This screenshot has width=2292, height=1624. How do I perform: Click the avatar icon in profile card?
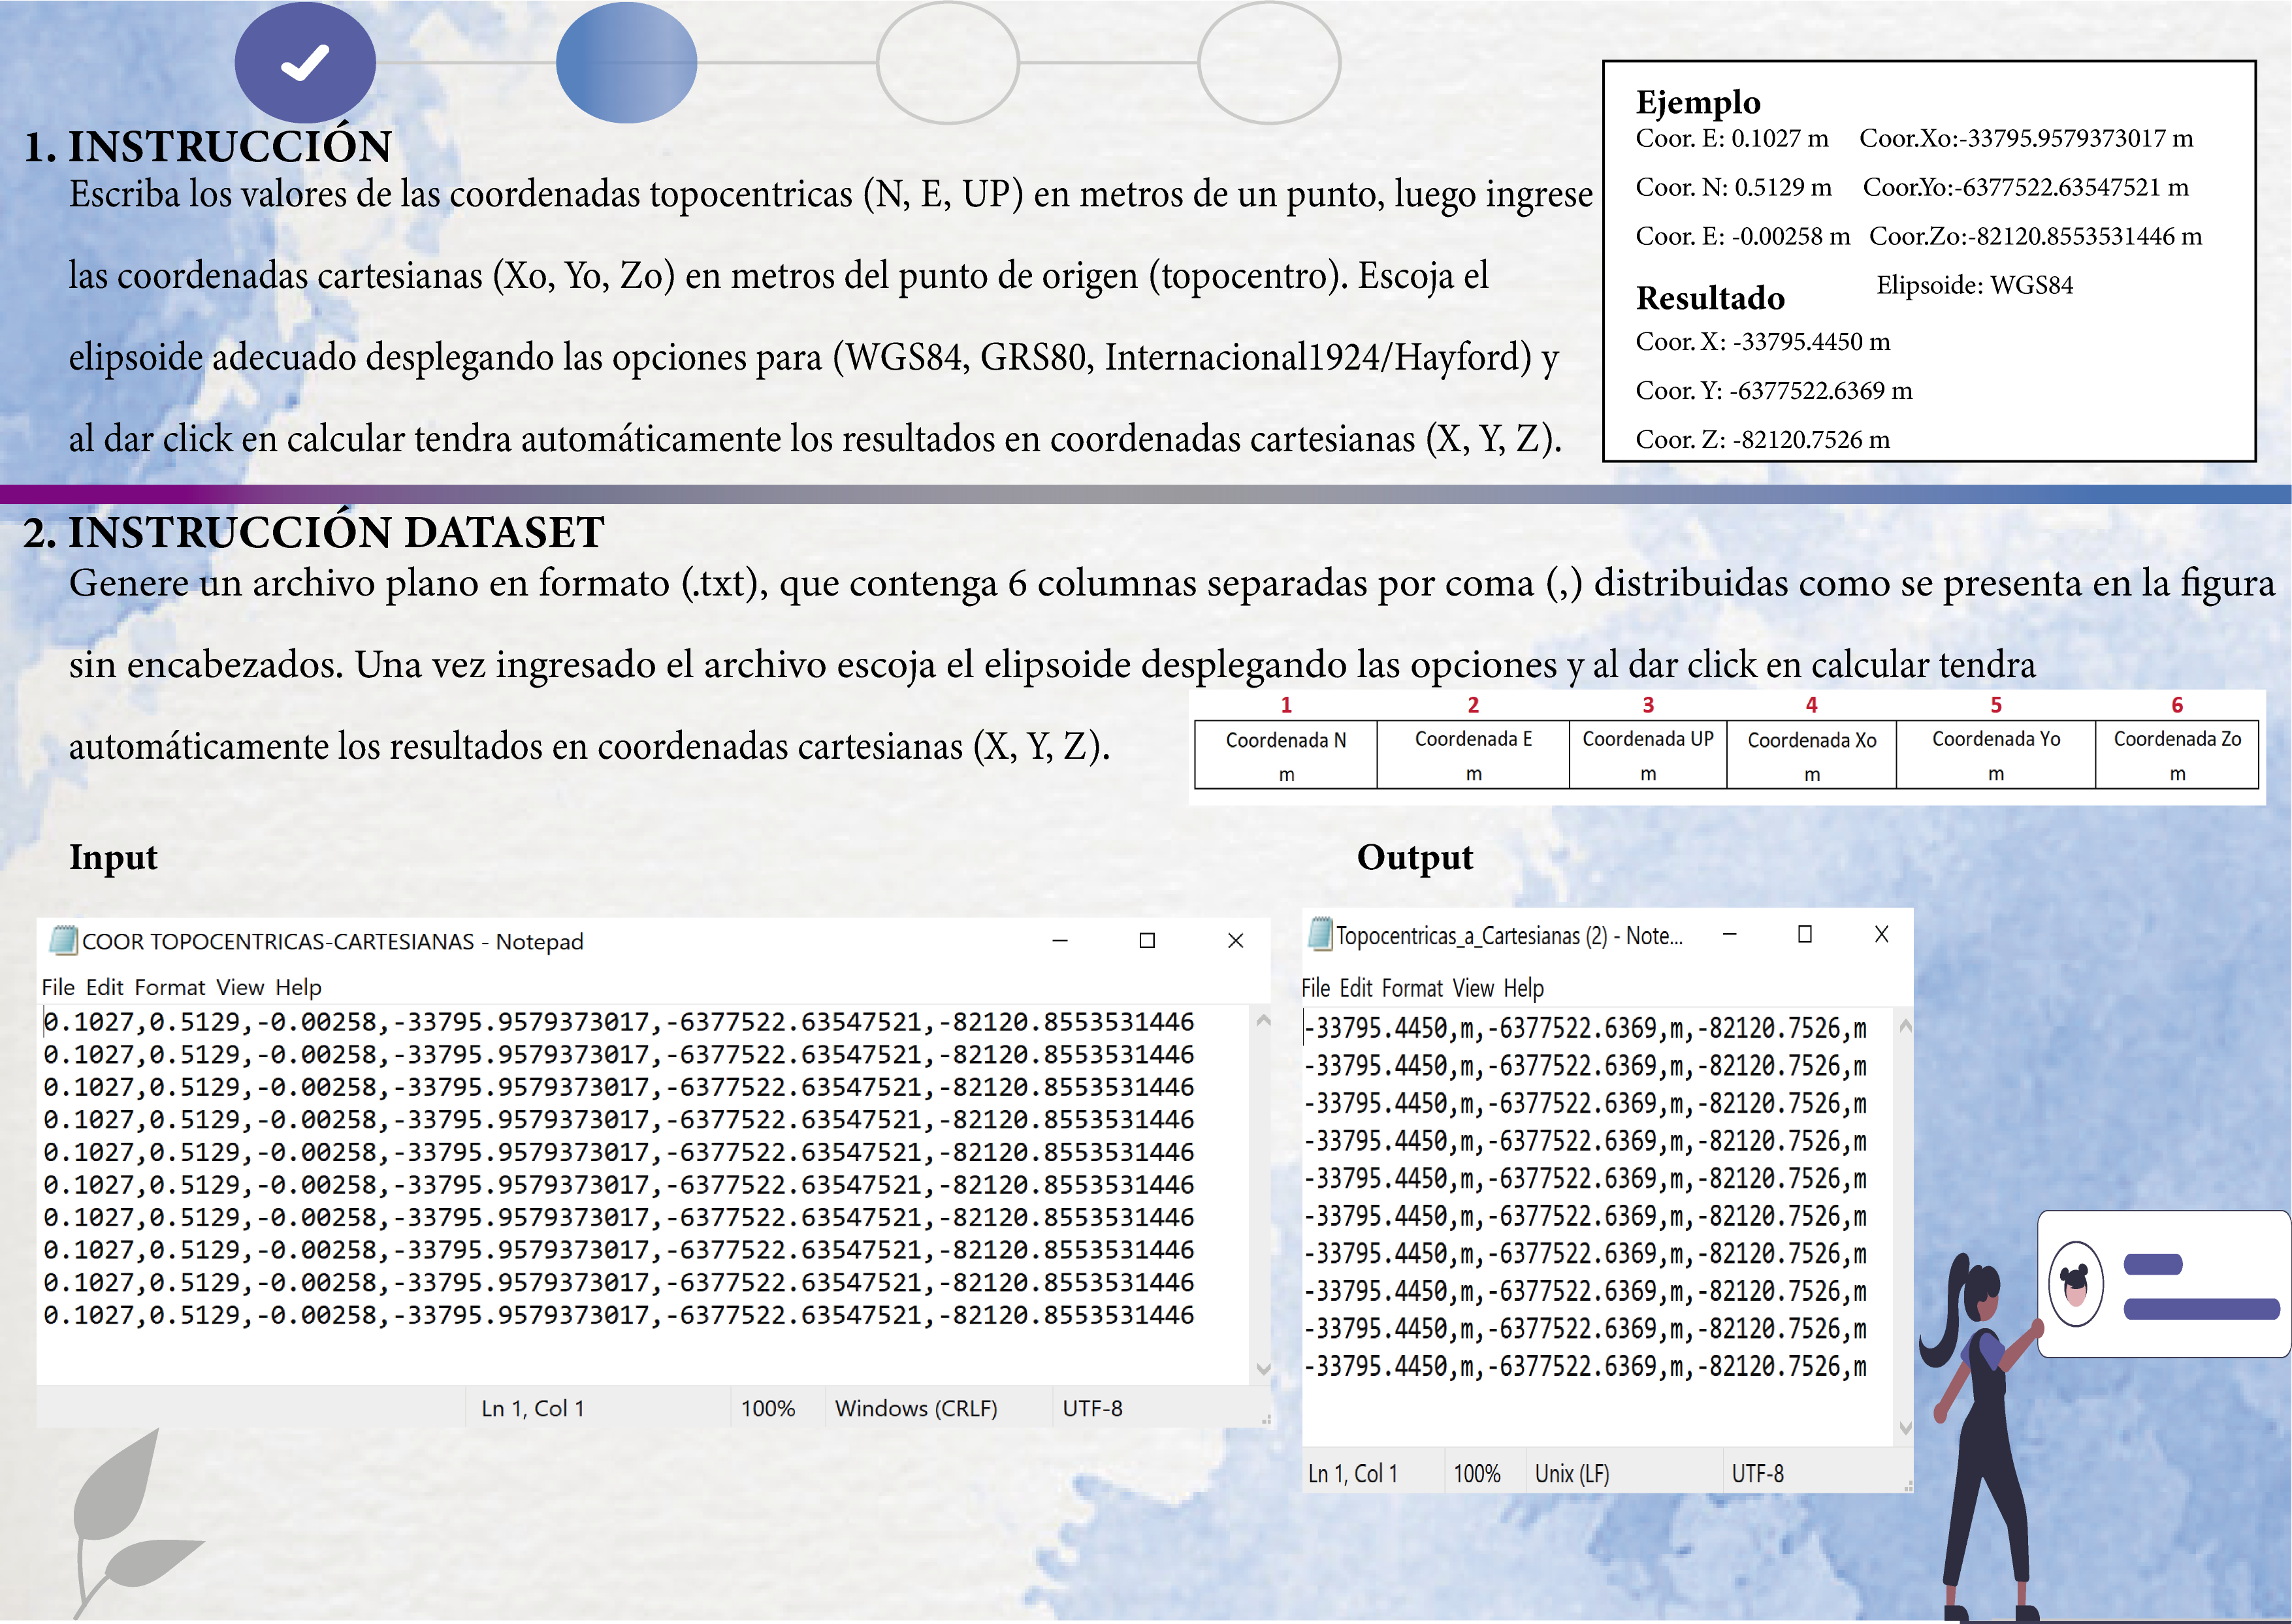[2075, 1283]
